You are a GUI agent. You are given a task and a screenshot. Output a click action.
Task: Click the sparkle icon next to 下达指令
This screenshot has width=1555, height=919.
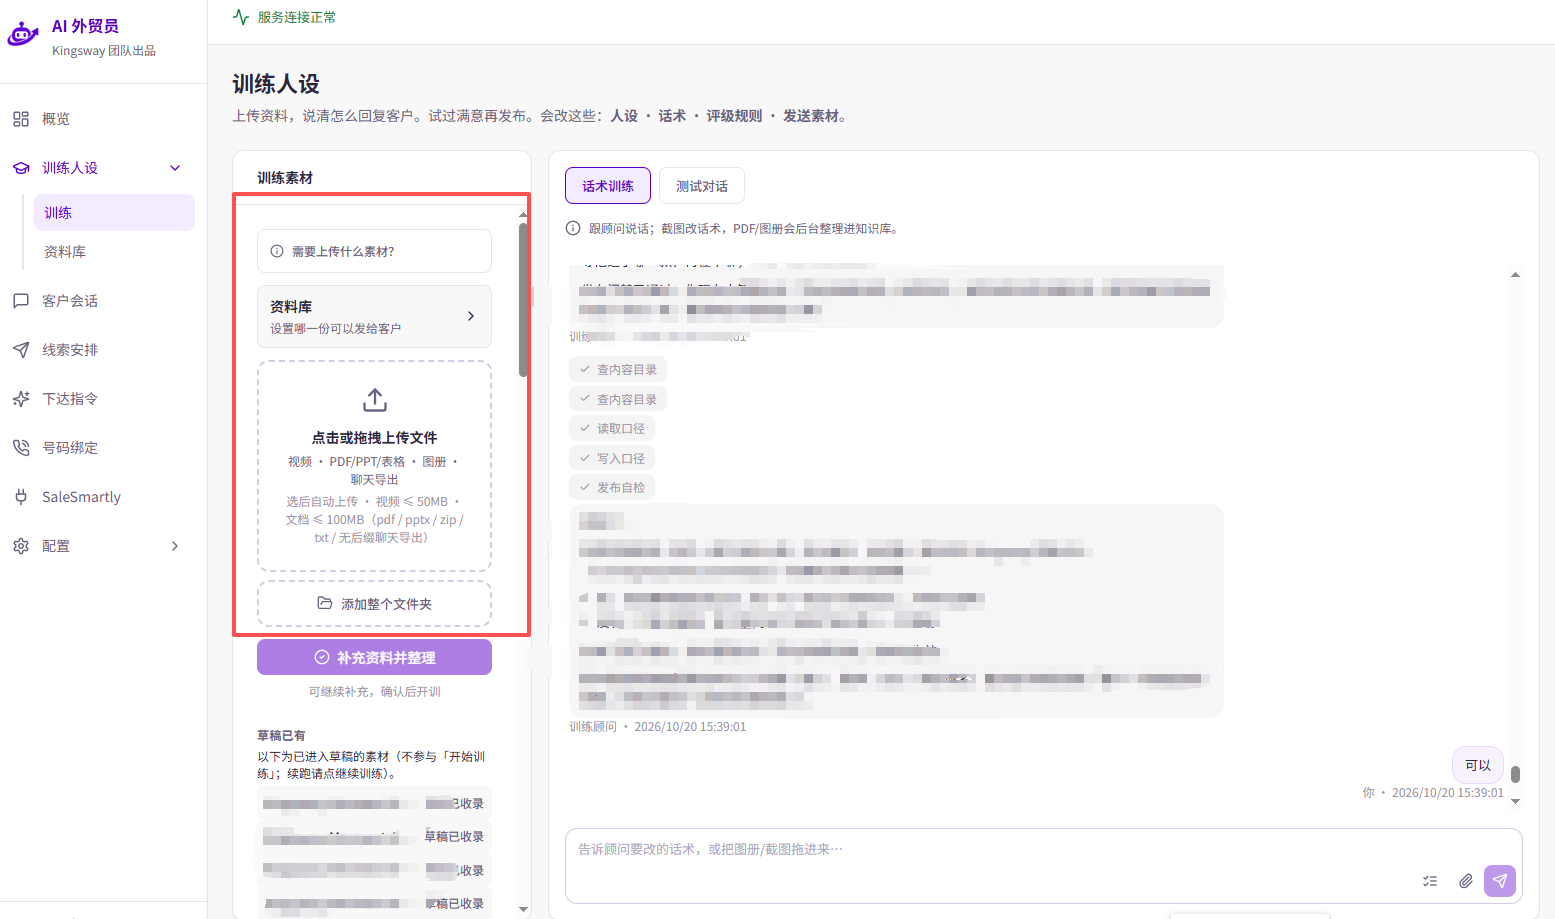point(21,399)
